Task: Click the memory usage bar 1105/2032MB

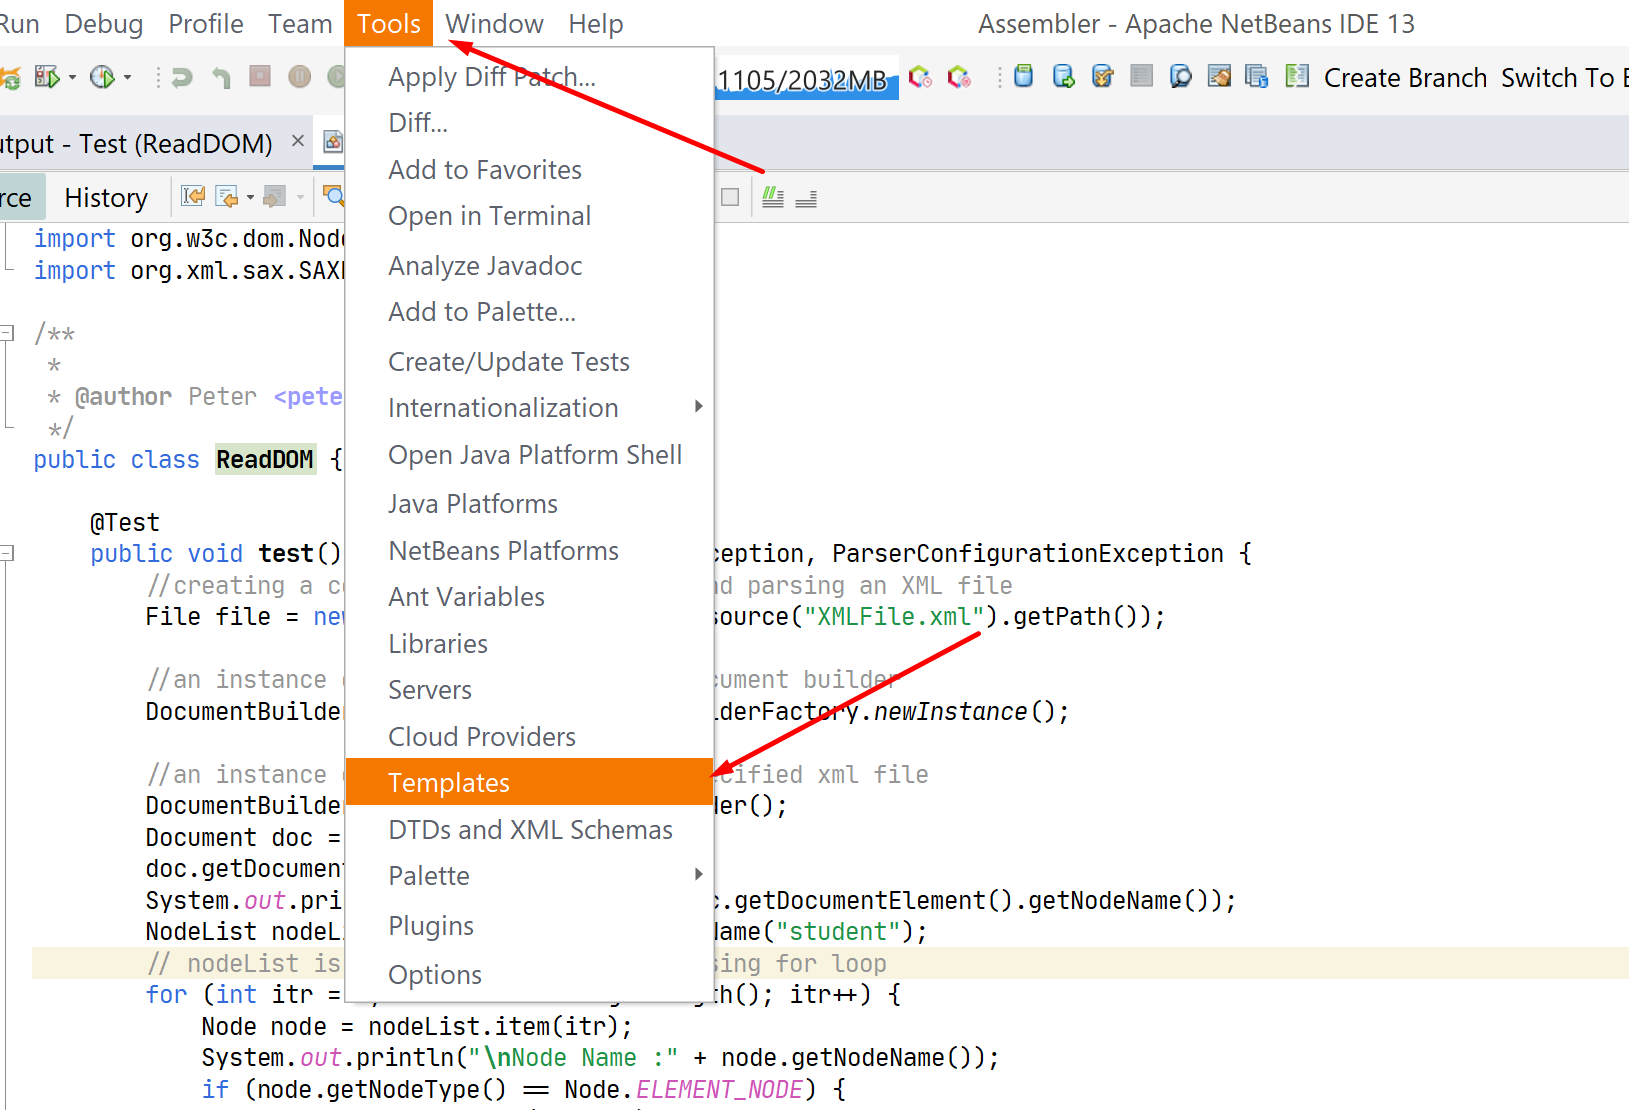Action: (x=806, y=79)
